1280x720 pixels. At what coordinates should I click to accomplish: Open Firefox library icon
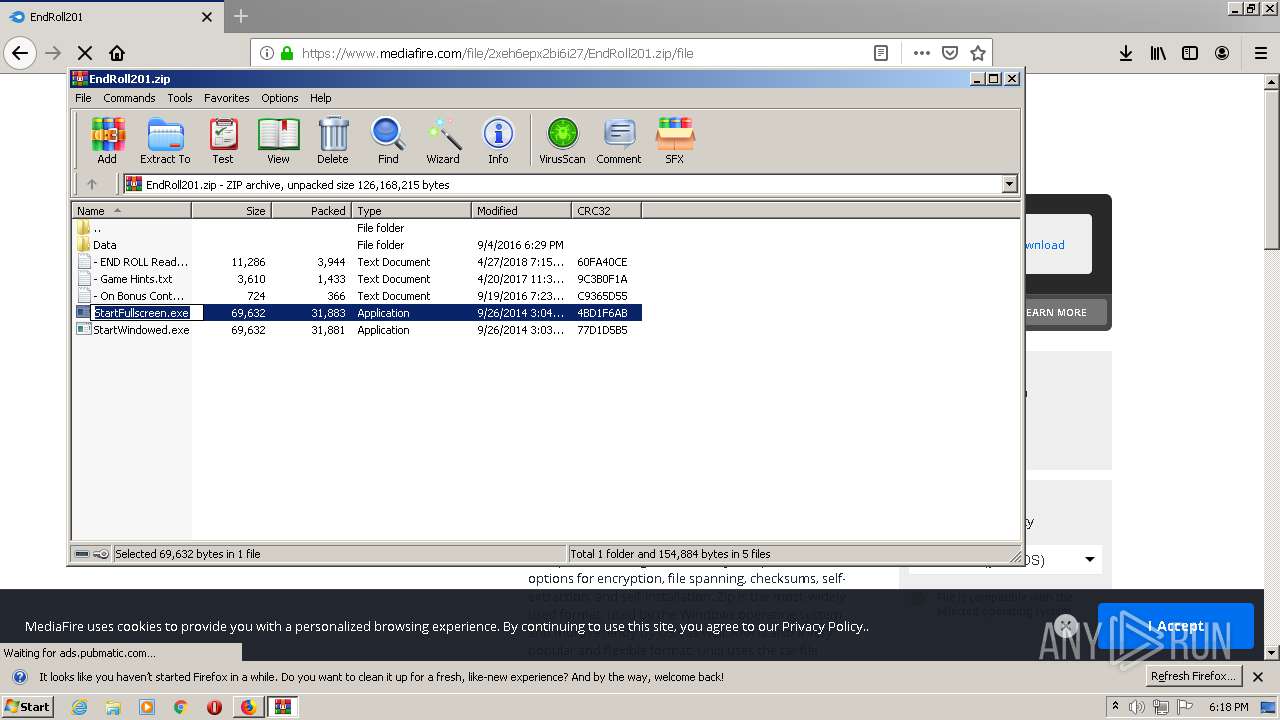pos(1158,53)
